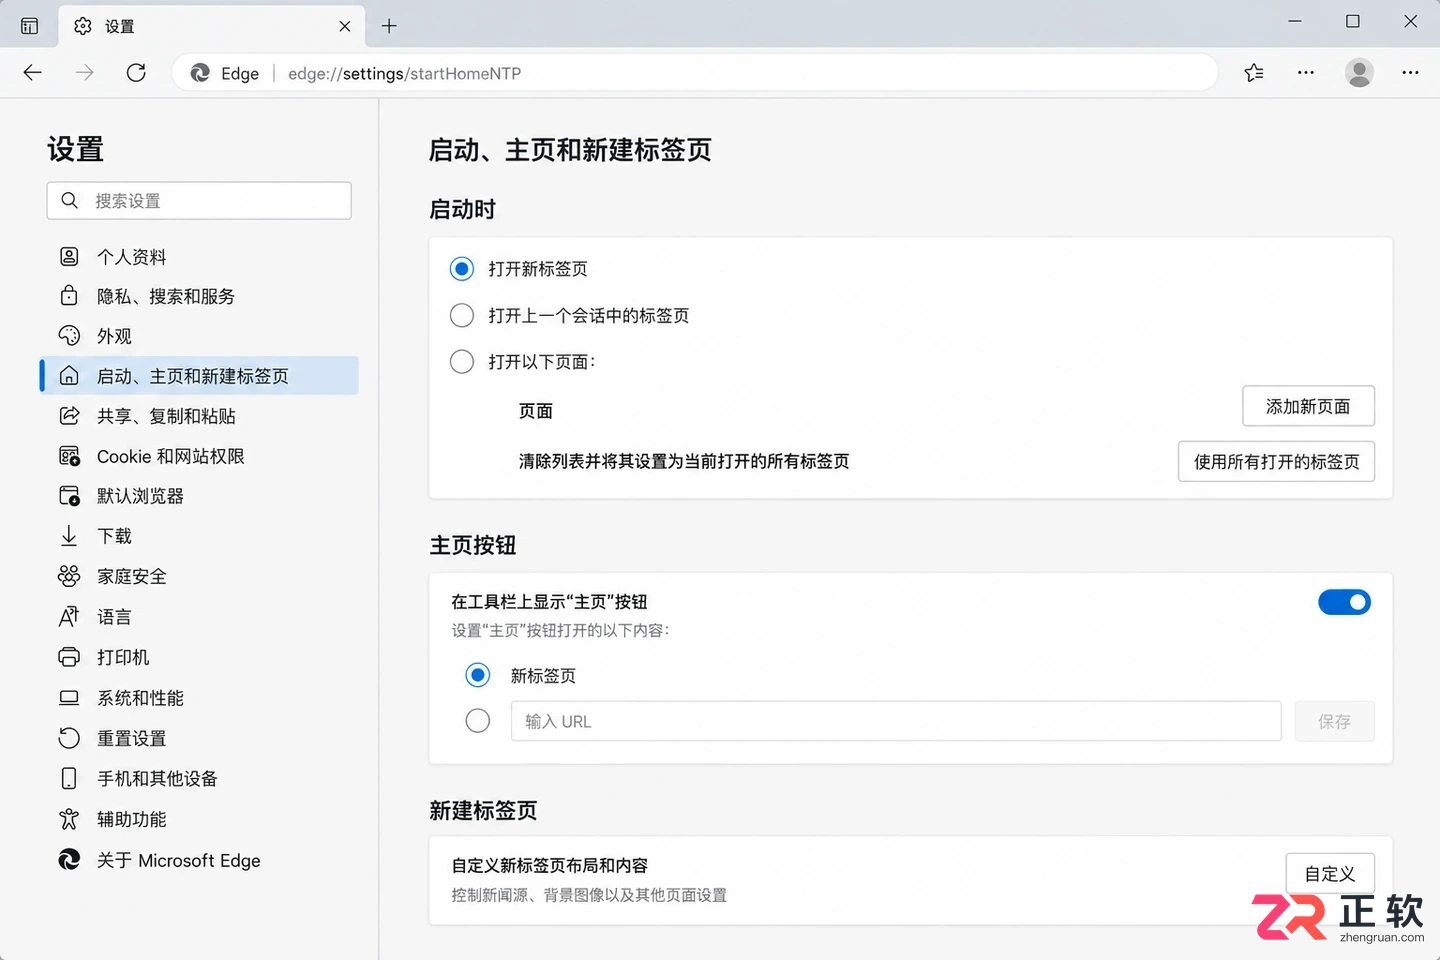
Task: Click the 手机和其他设备 phone icon
Action: [x=69, y=778]
